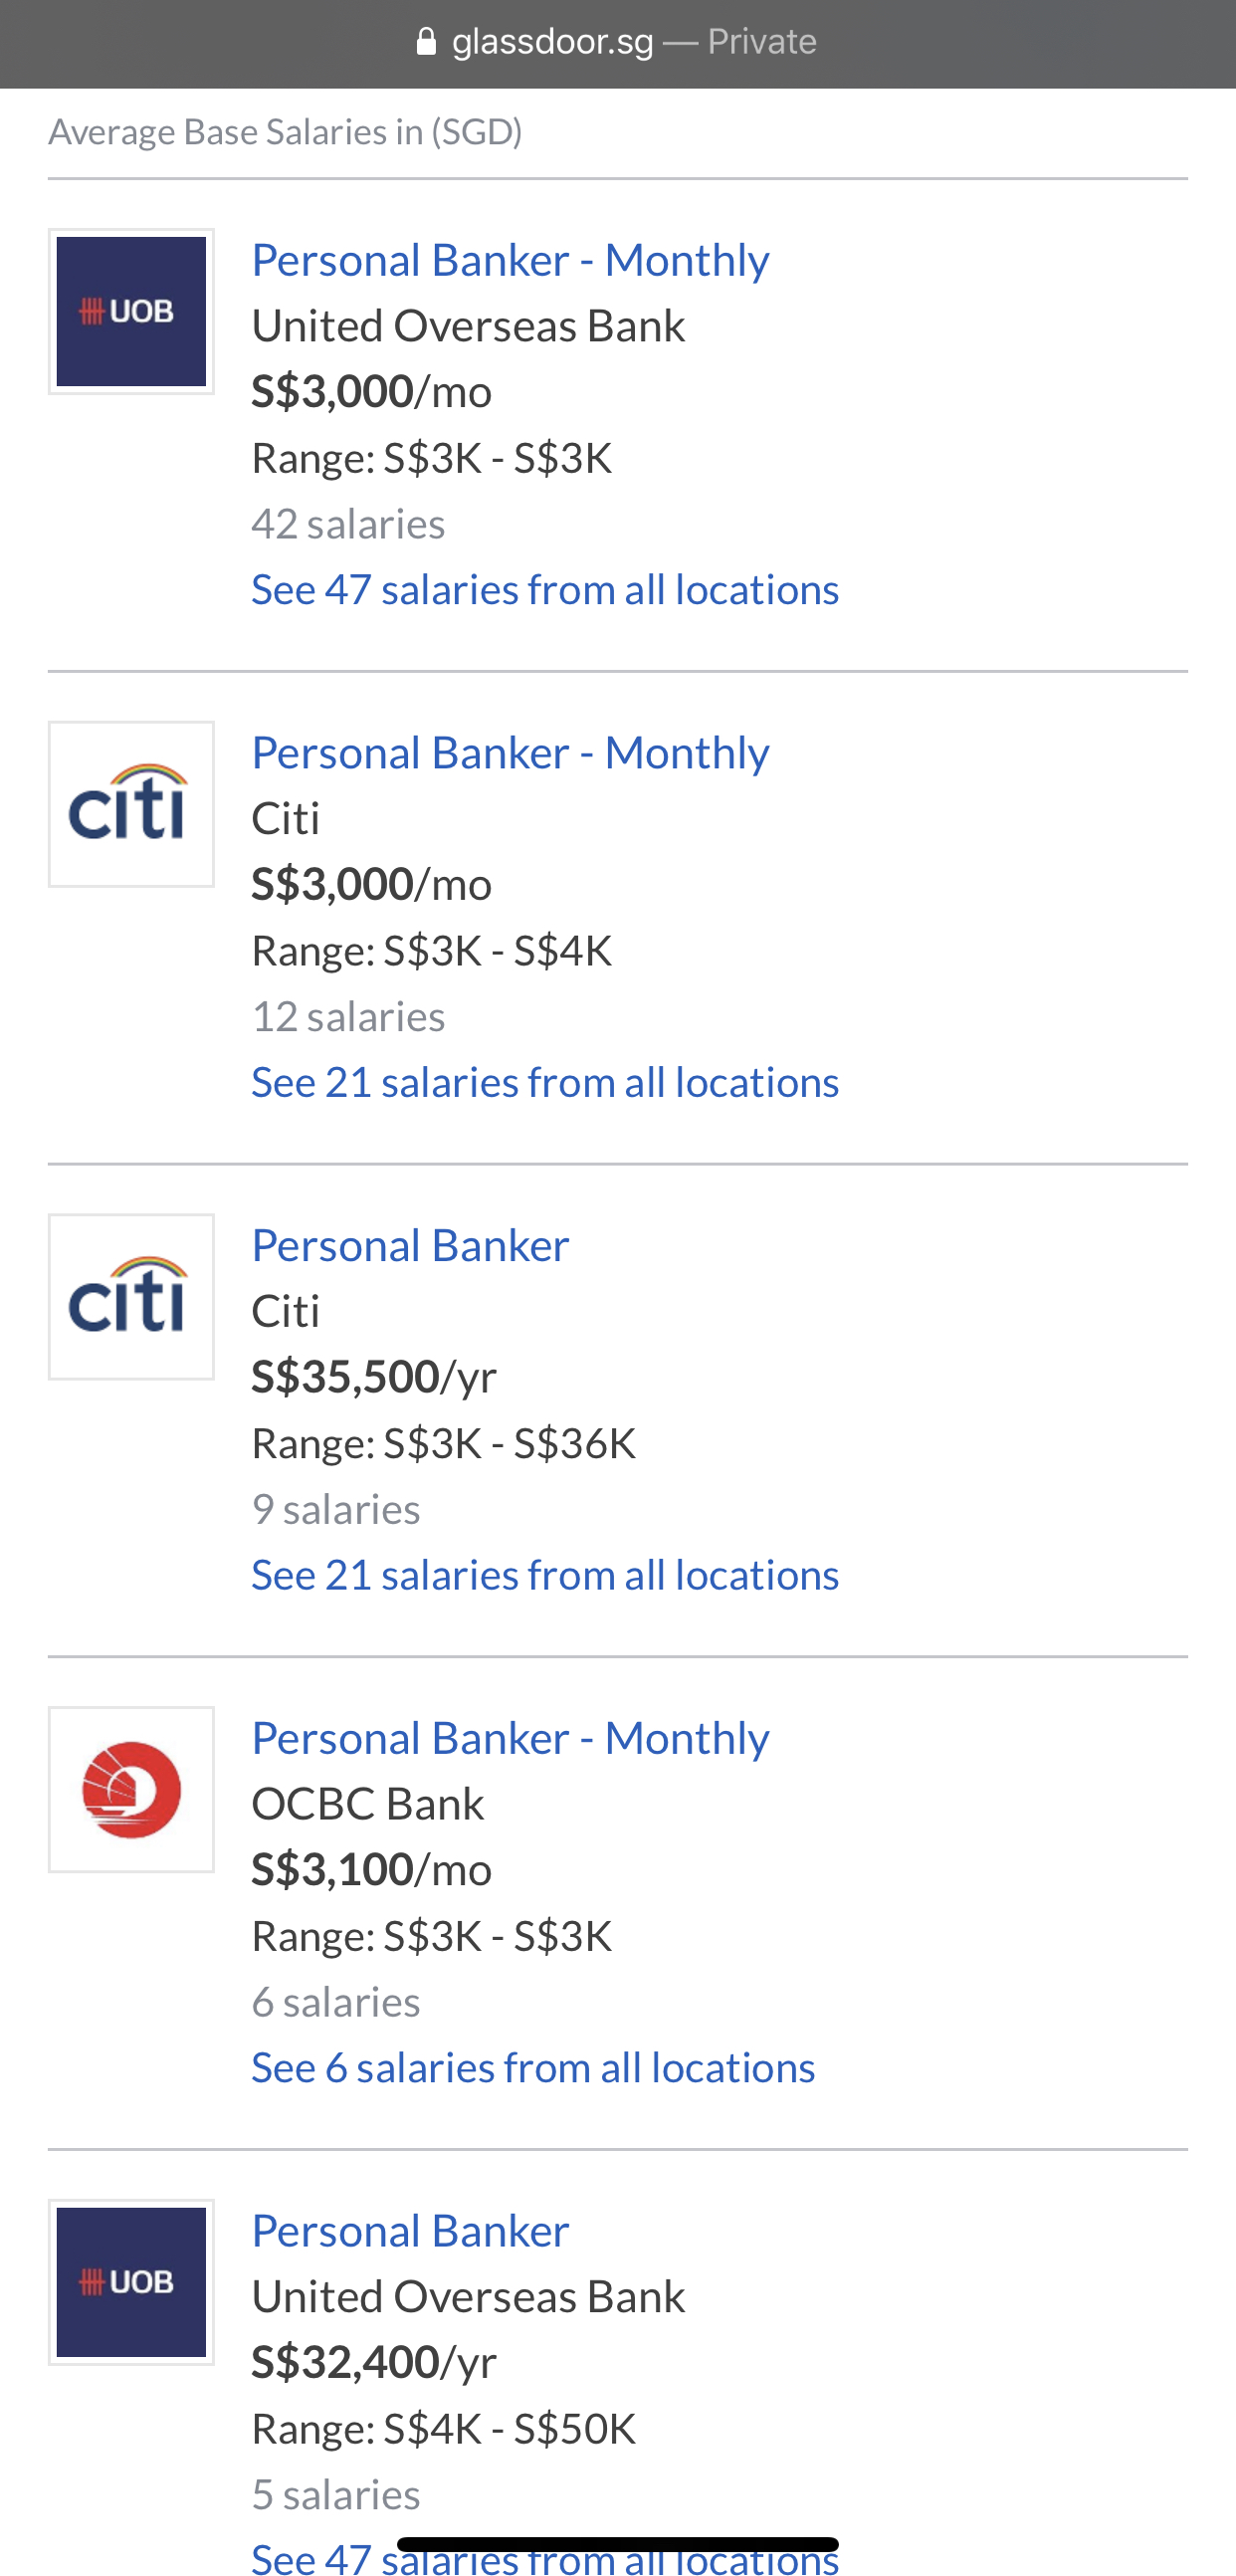
Task: Open UOB Personal Banker yearly salary title
Action: tap(410, 2231)
